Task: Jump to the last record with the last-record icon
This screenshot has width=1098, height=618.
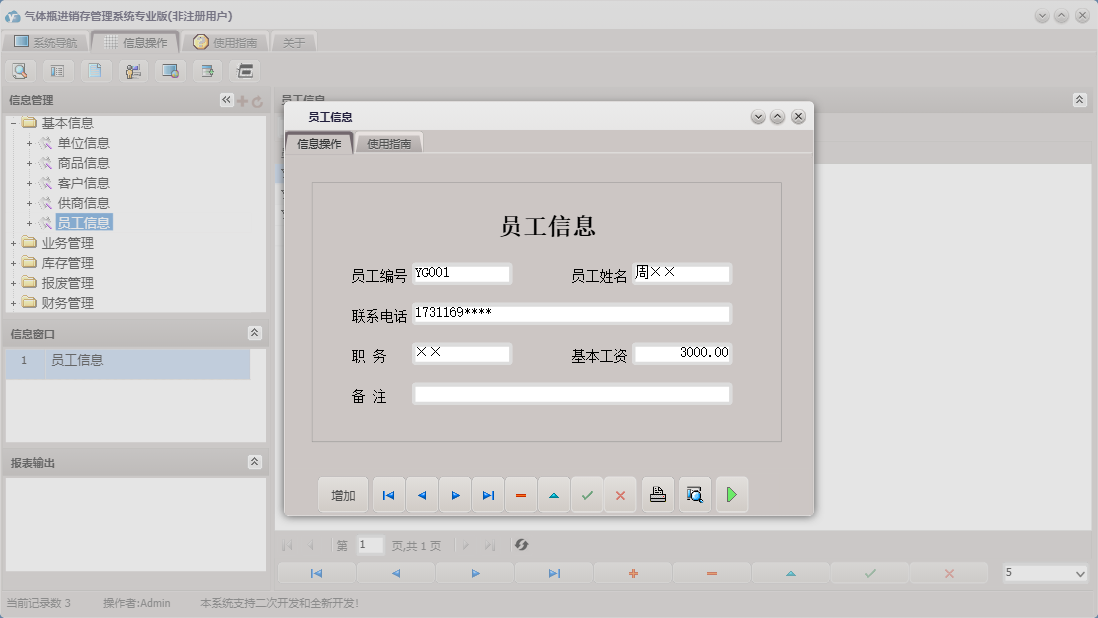Action: coord(488,494)
